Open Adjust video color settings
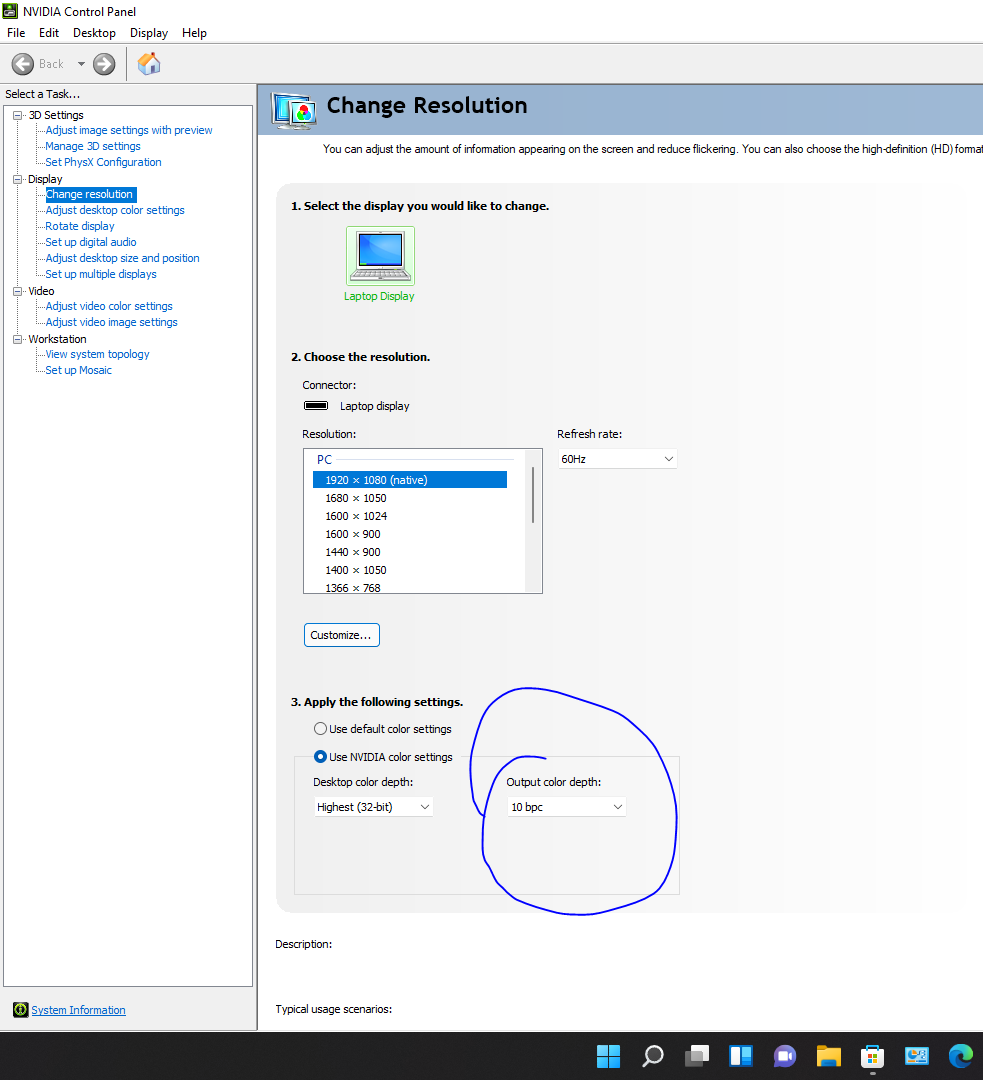The height and width of the screenshot is (1080, 983). [109, 306]
